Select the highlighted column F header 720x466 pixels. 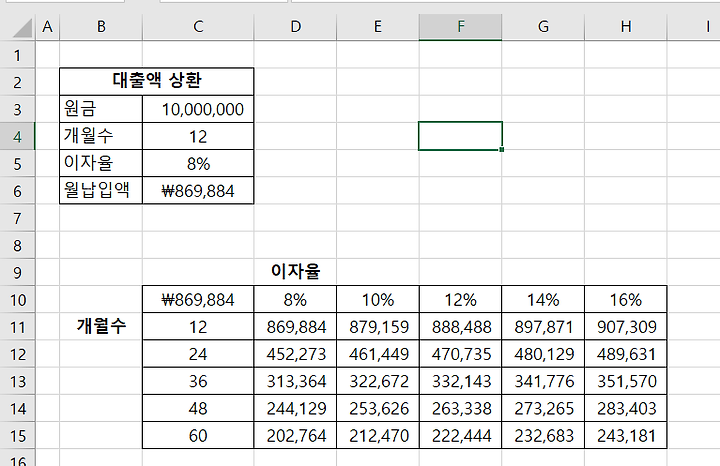[461, 27]
